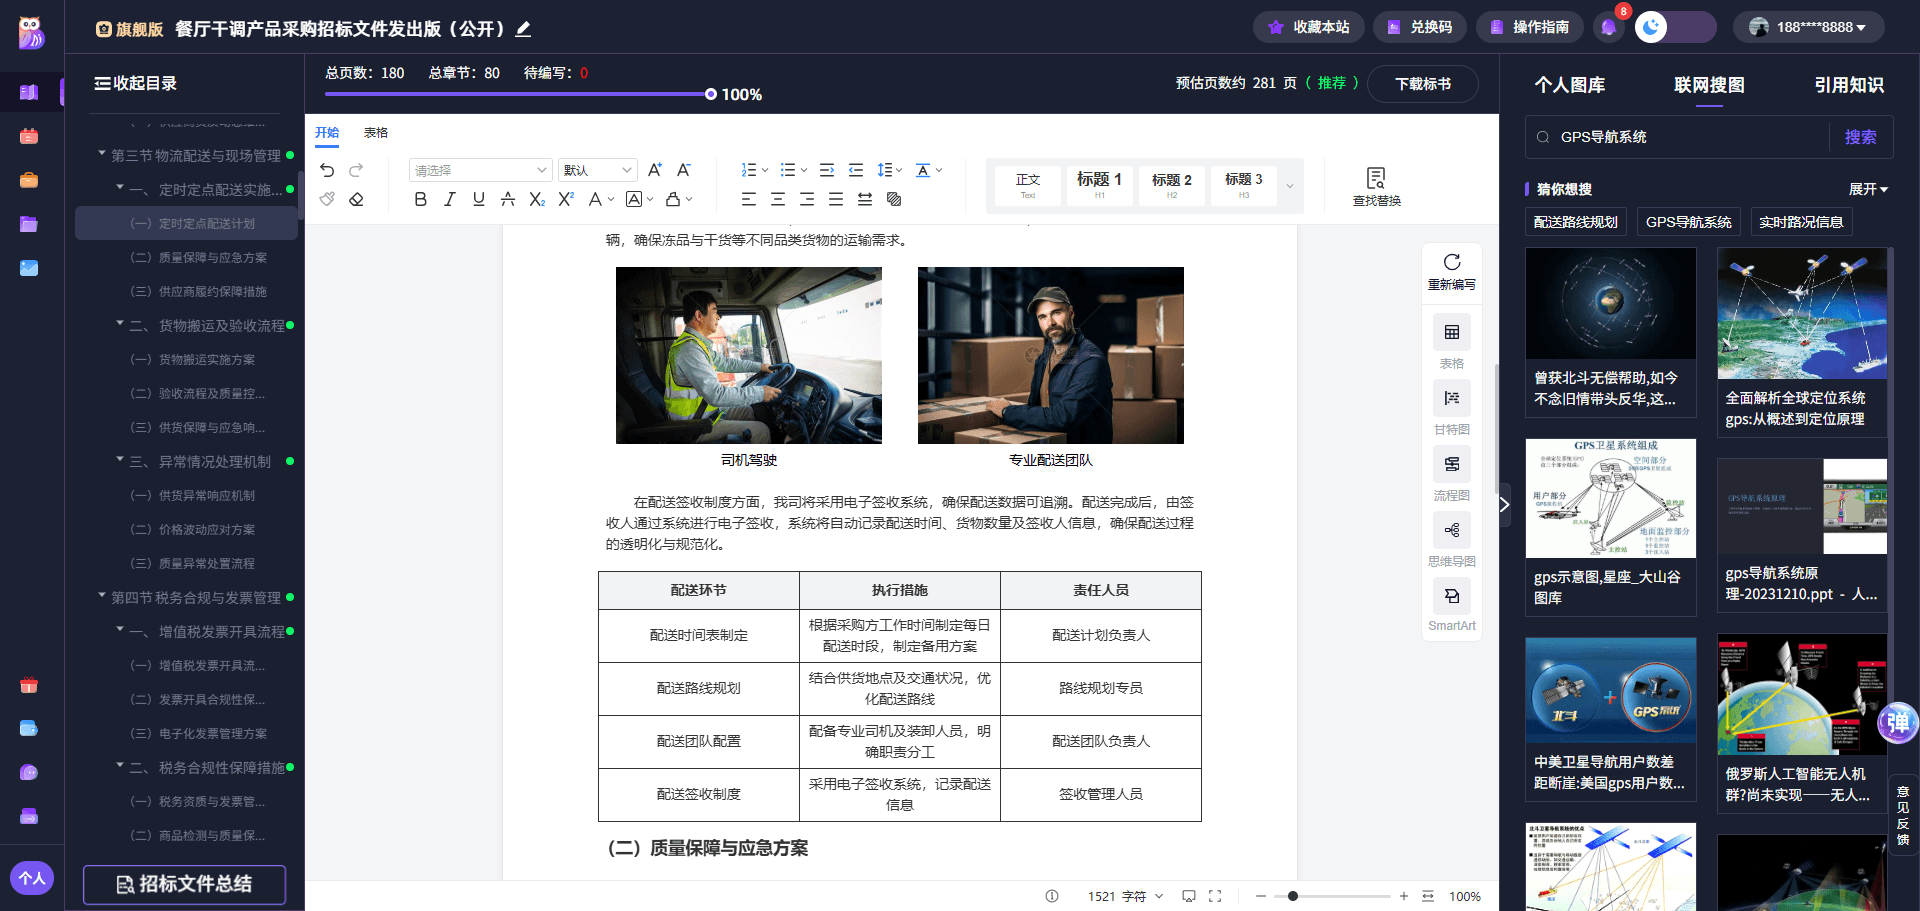
Task: Generate a 流程图 flowchart
Action: 1451,464
